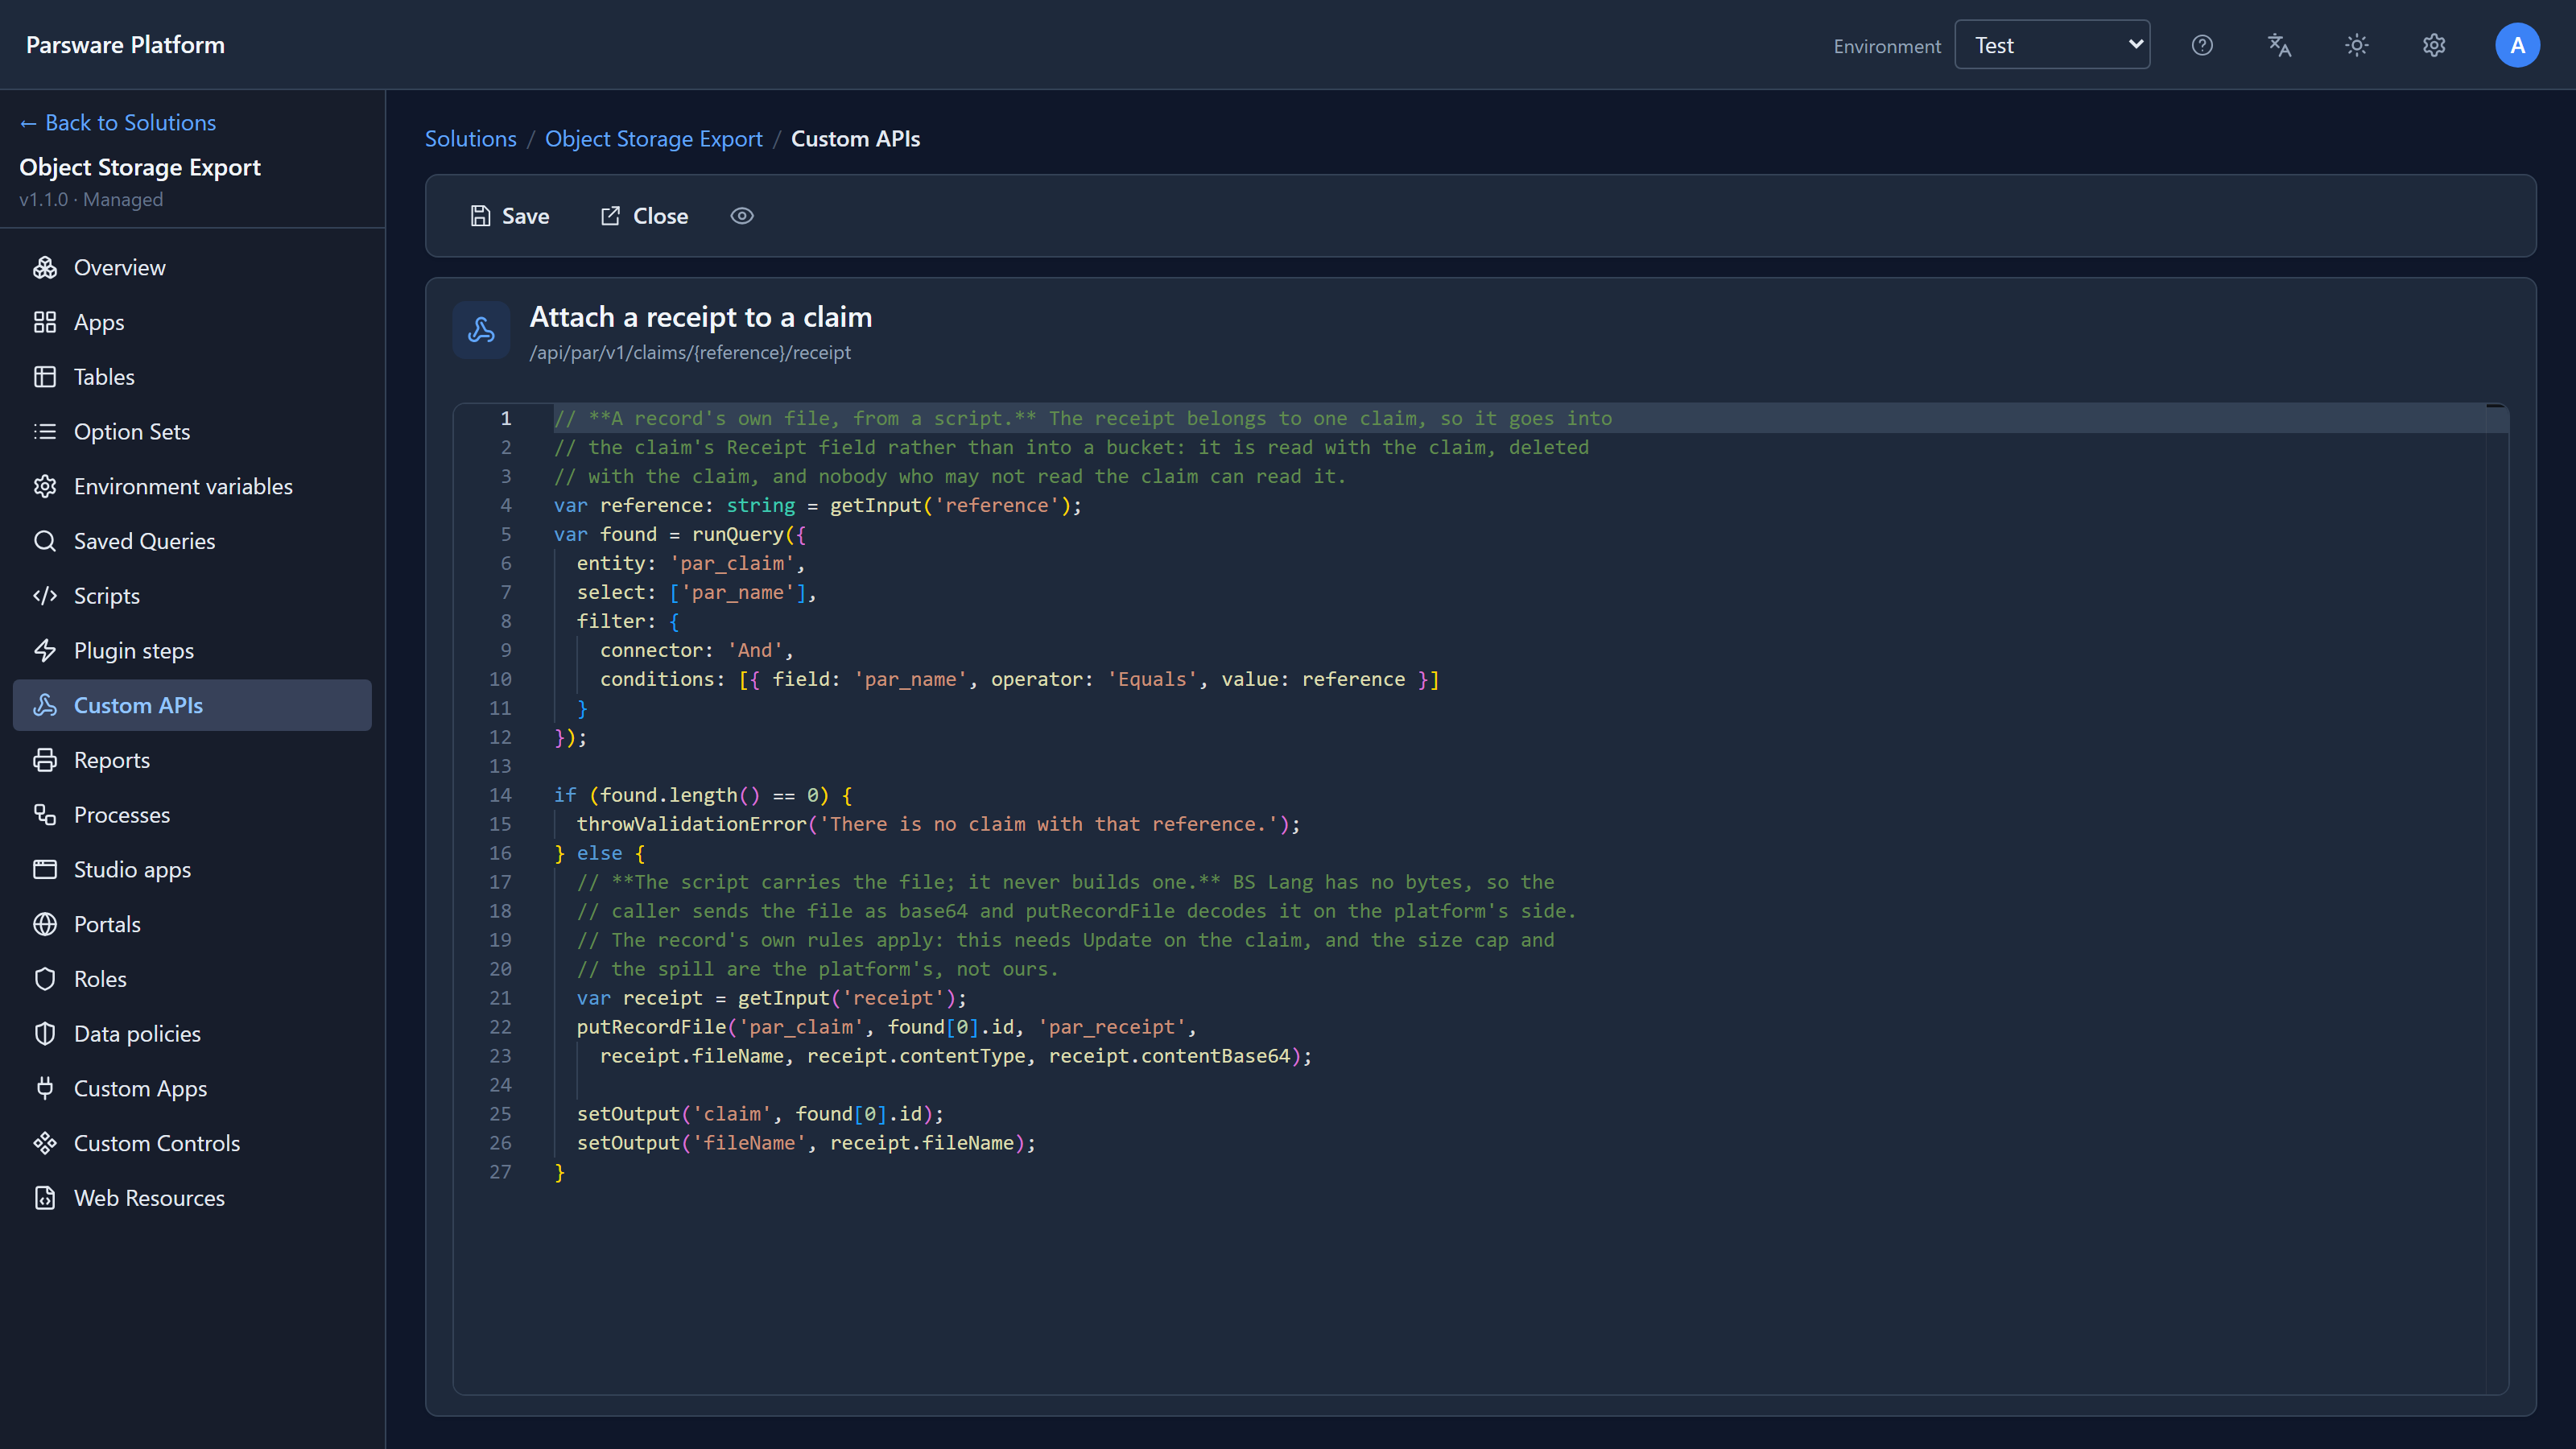Click the language translation icon
This screenshot has height=1449, width=2576.
point(2279,45)
